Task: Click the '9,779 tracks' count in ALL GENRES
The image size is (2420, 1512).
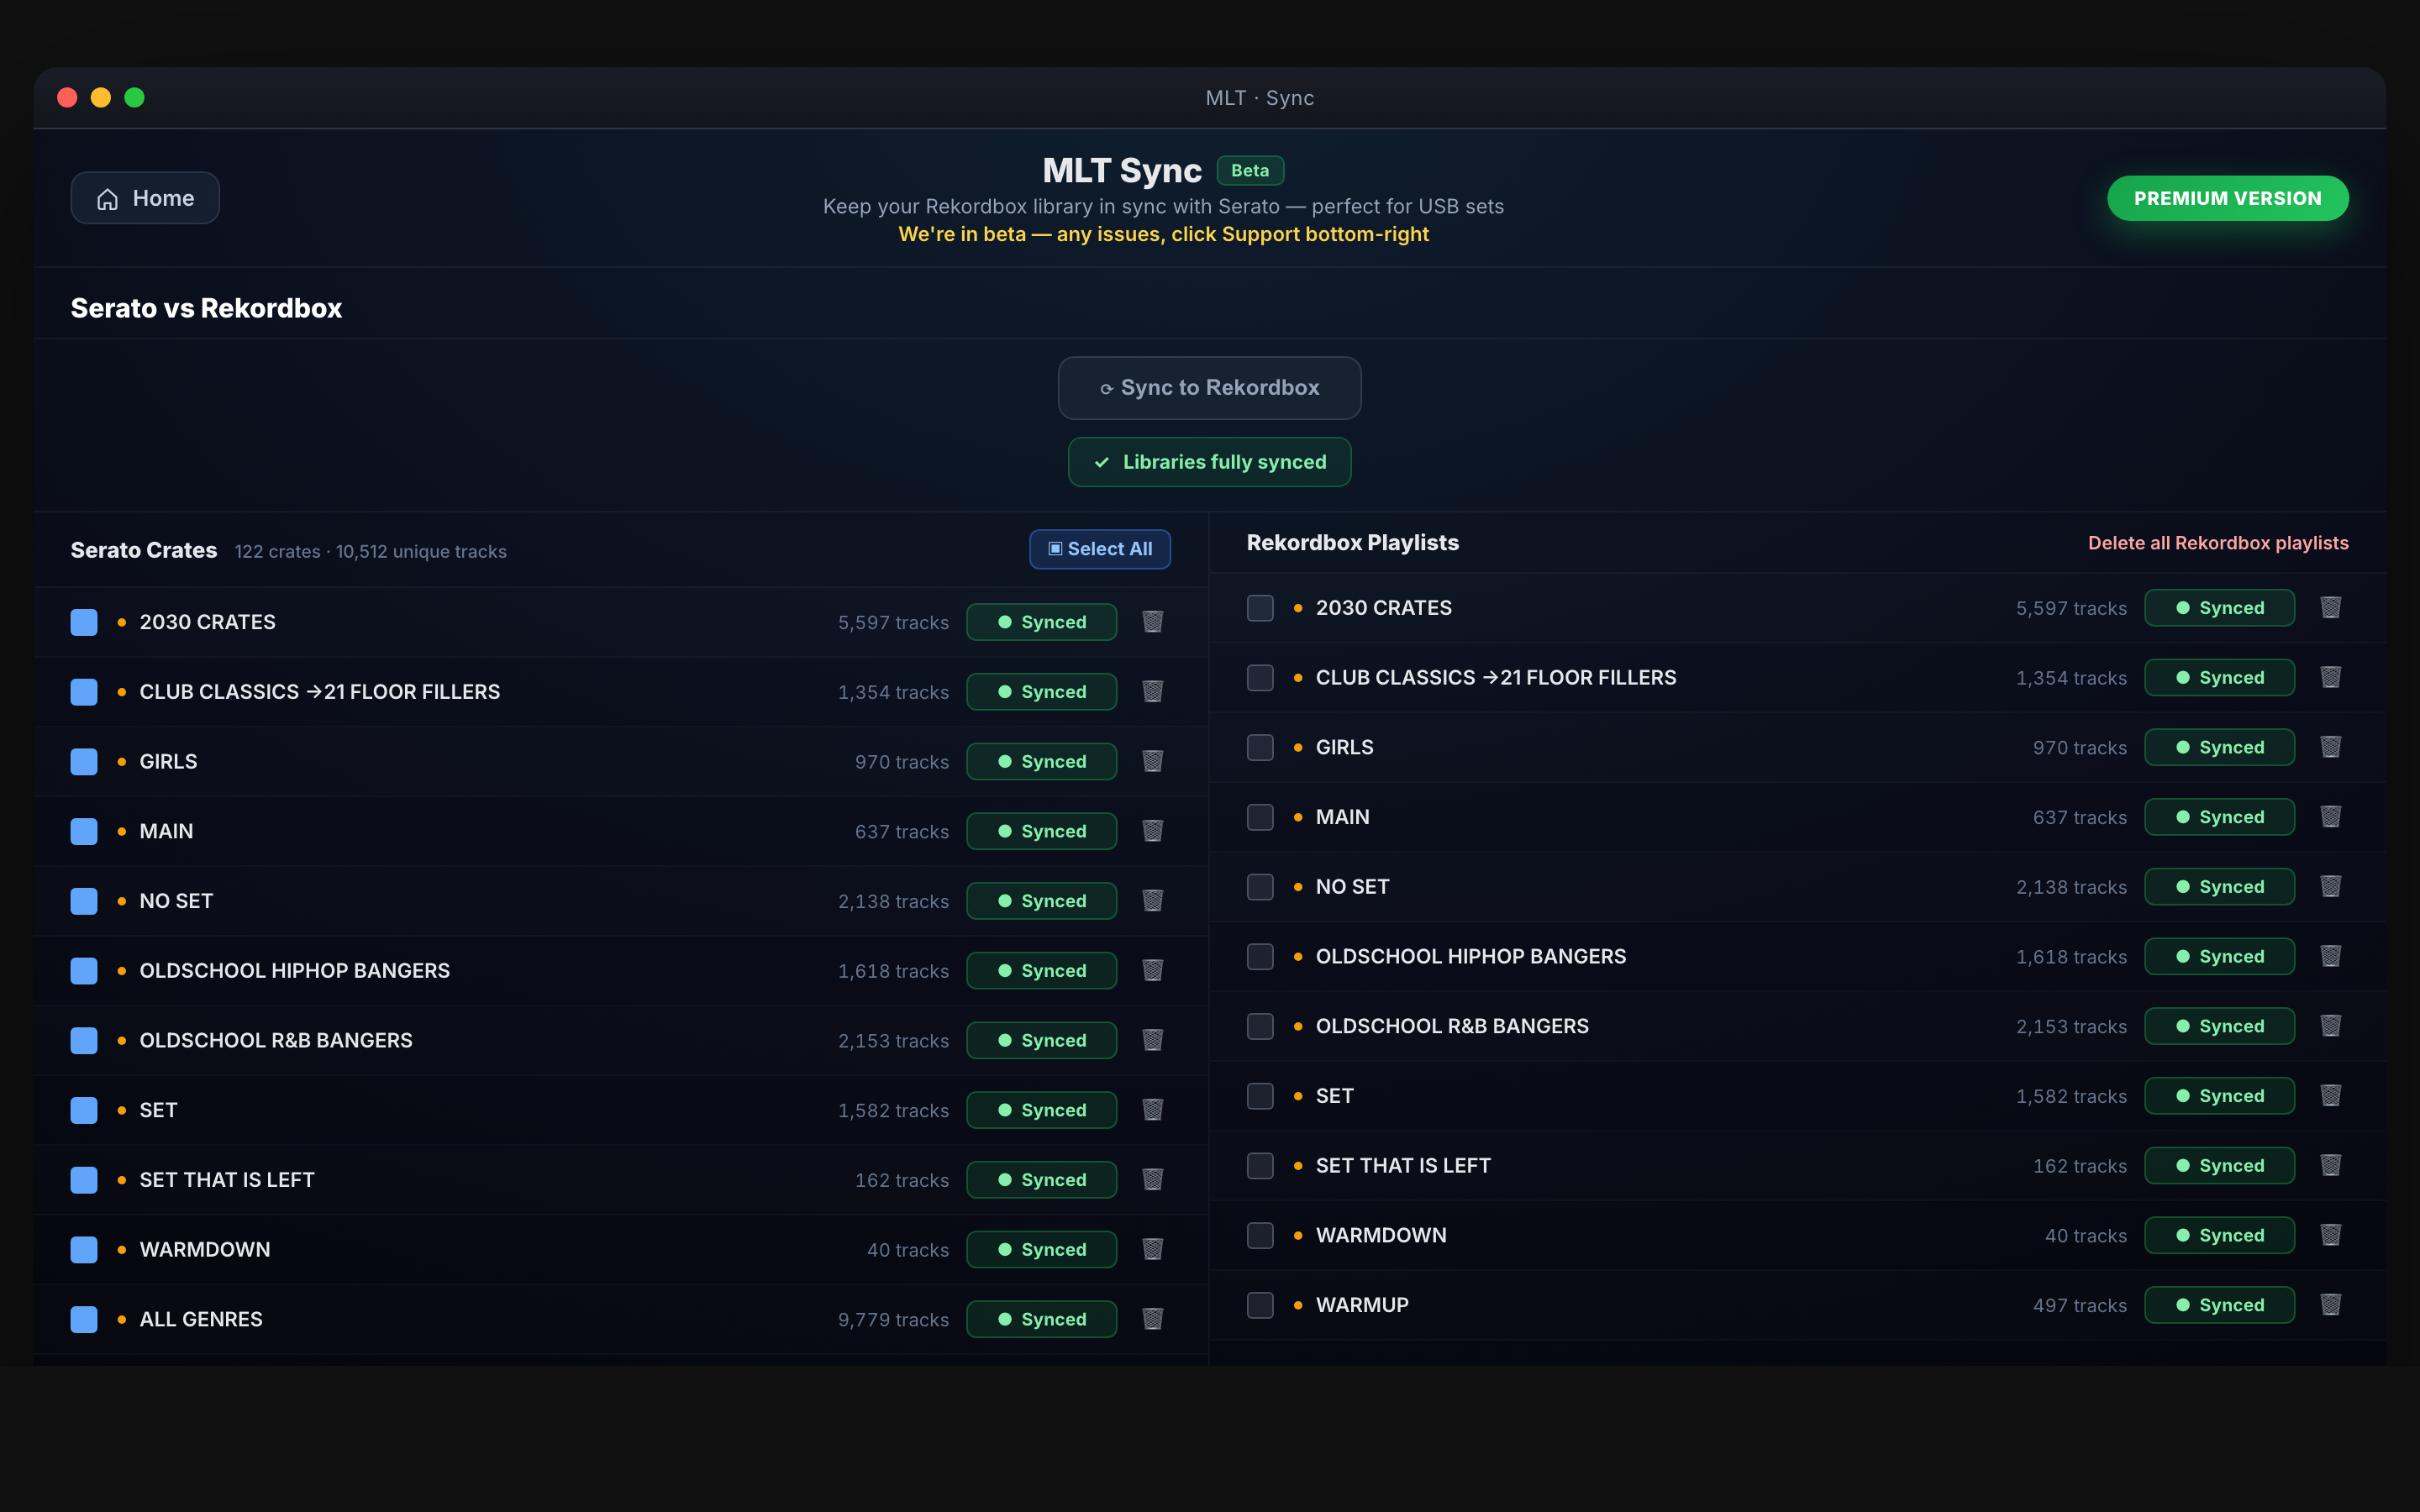Action: coord(893,1320)
